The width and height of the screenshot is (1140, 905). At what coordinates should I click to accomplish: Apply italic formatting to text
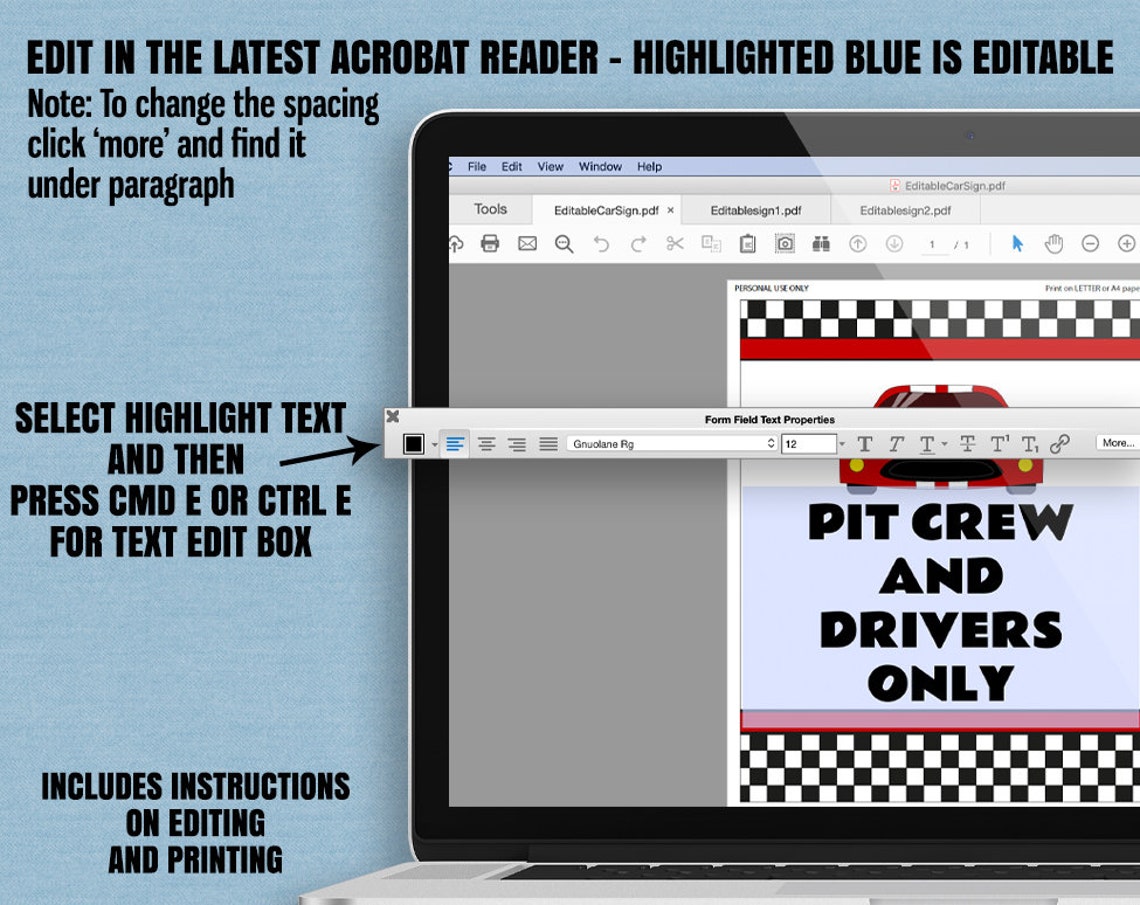tap(897, 444)
